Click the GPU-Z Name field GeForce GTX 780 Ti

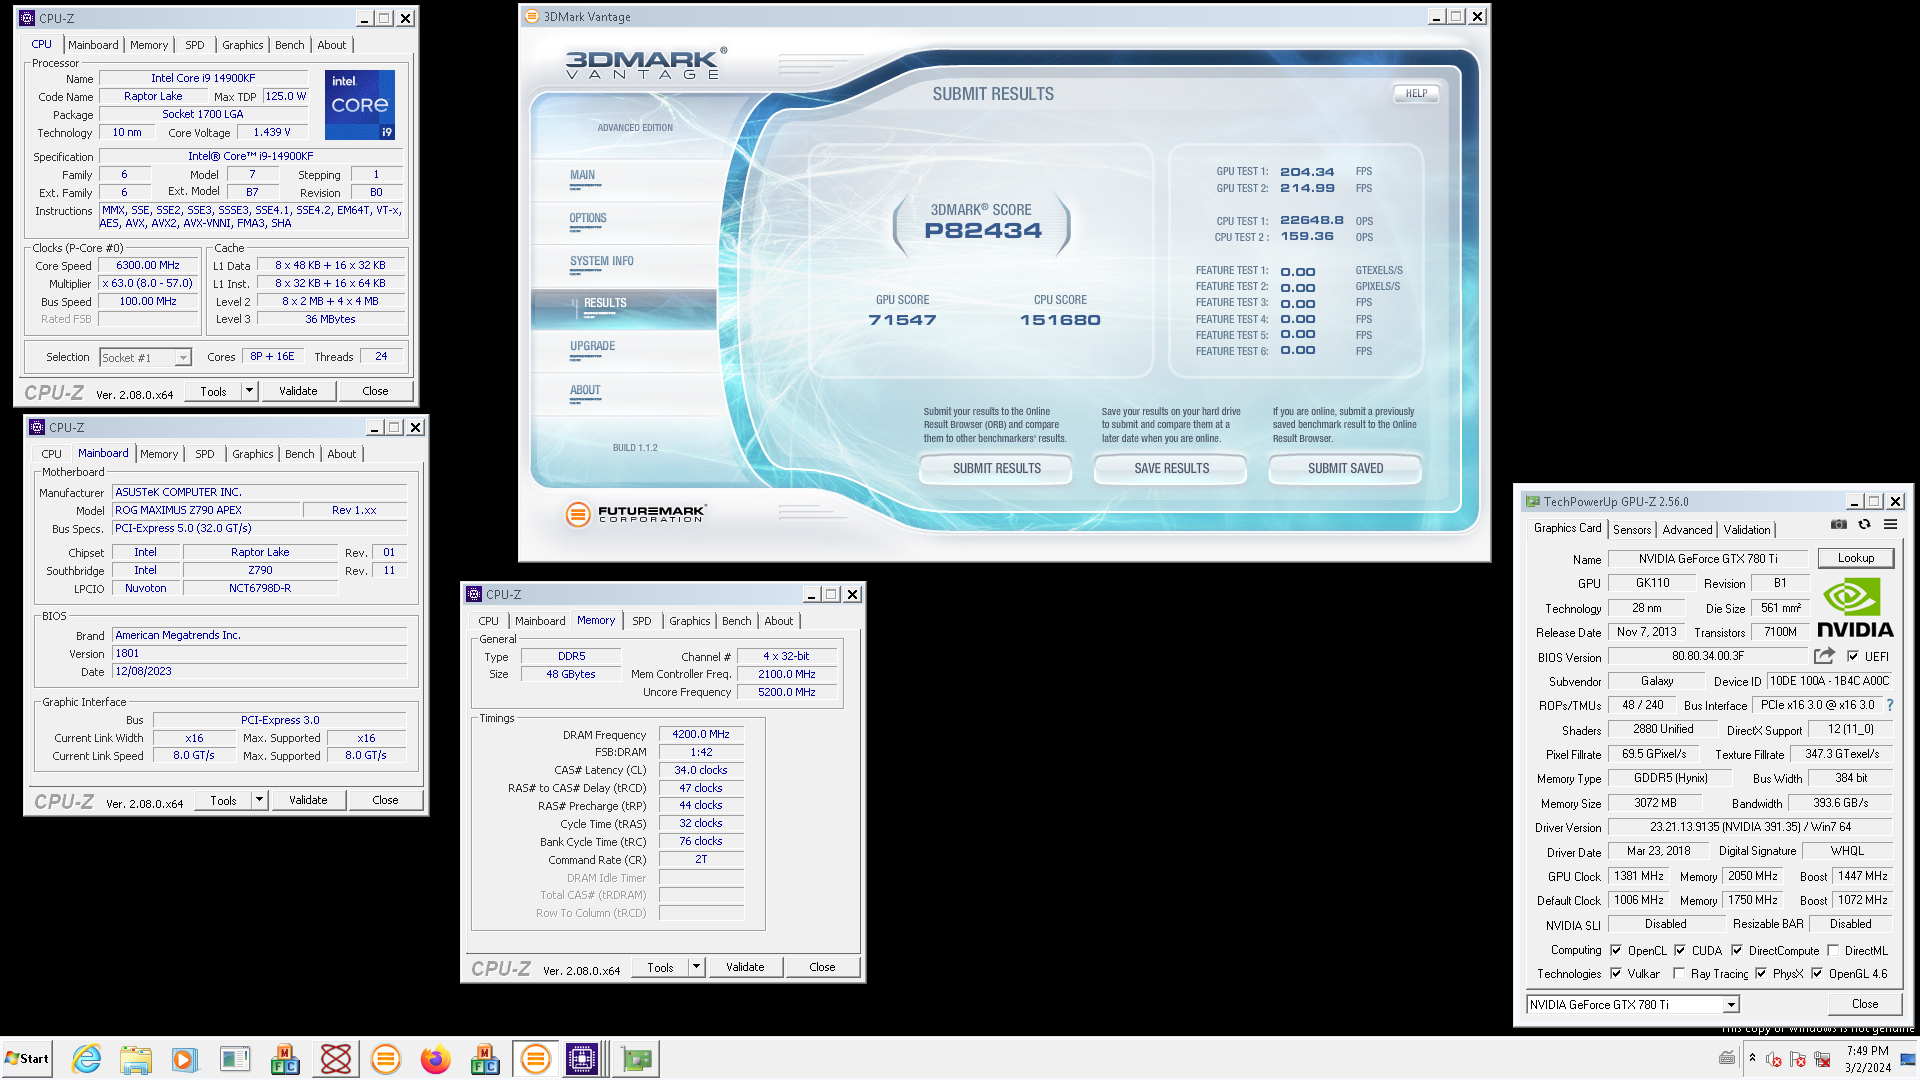click(1708, 559)
